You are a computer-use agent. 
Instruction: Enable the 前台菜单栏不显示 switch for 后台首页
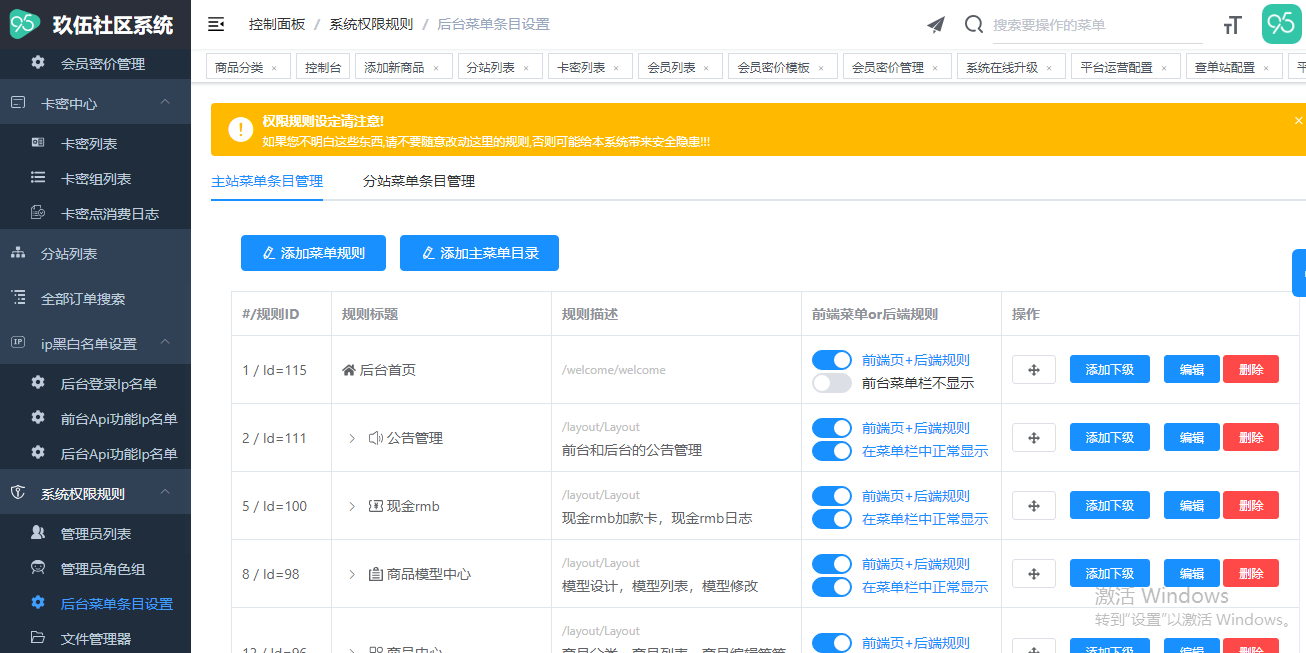point(832,383)
